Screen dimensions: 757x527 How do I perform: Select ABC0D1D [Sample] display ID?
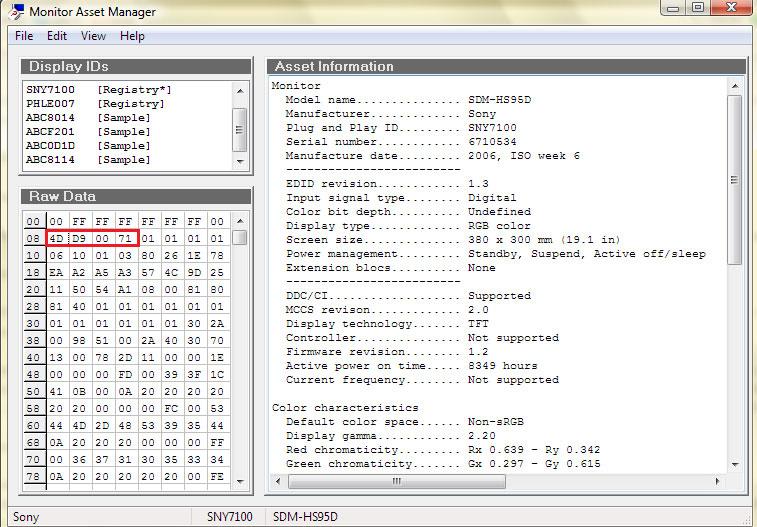click(88, 146)
